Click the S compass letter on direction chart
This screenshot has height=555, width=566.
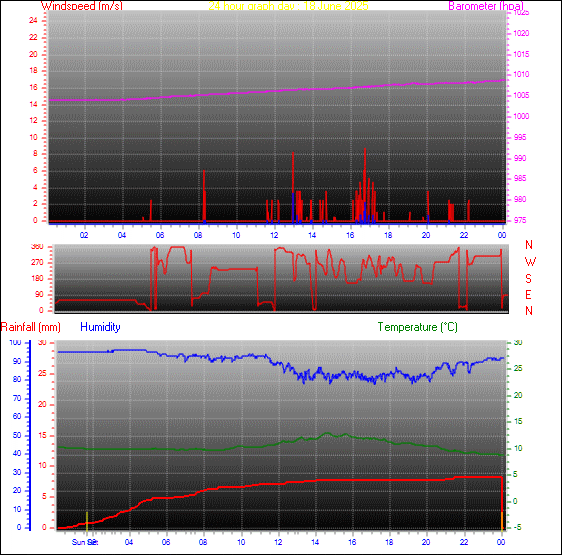coord(528,279)
